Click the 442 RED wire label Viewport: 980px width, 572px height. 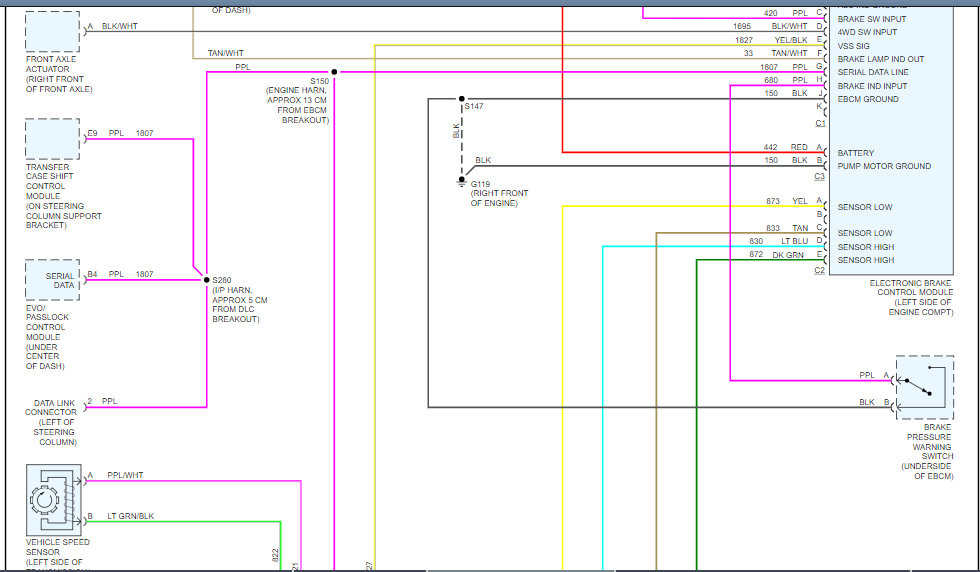coord(786,148)
